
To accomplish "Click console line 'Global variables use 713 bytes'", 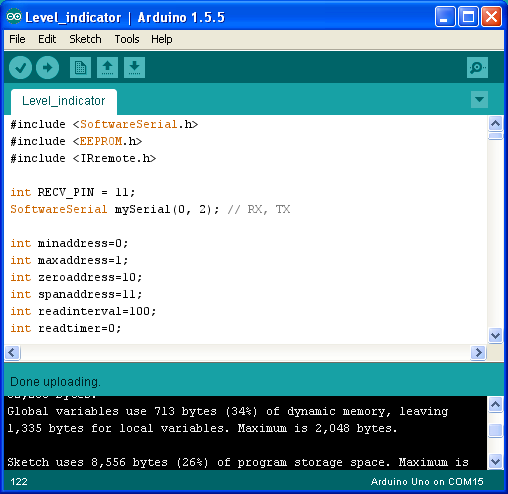I will [x=228, y=411].
